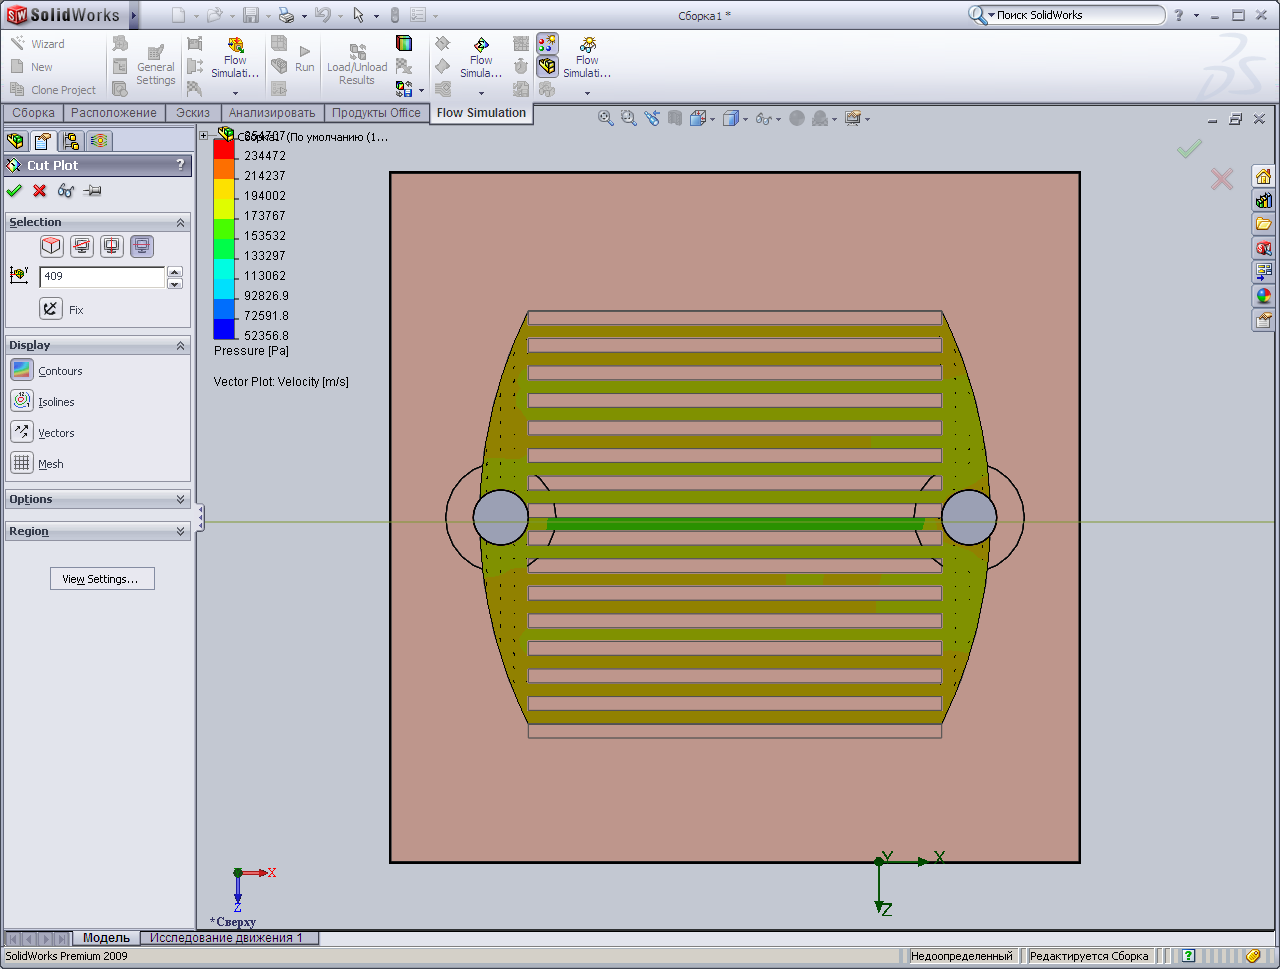This screenshot has width=1280, height=969.
Task: Click the Save disk icon in title bar
Action: pyautogui.click(x=250, y=15)
